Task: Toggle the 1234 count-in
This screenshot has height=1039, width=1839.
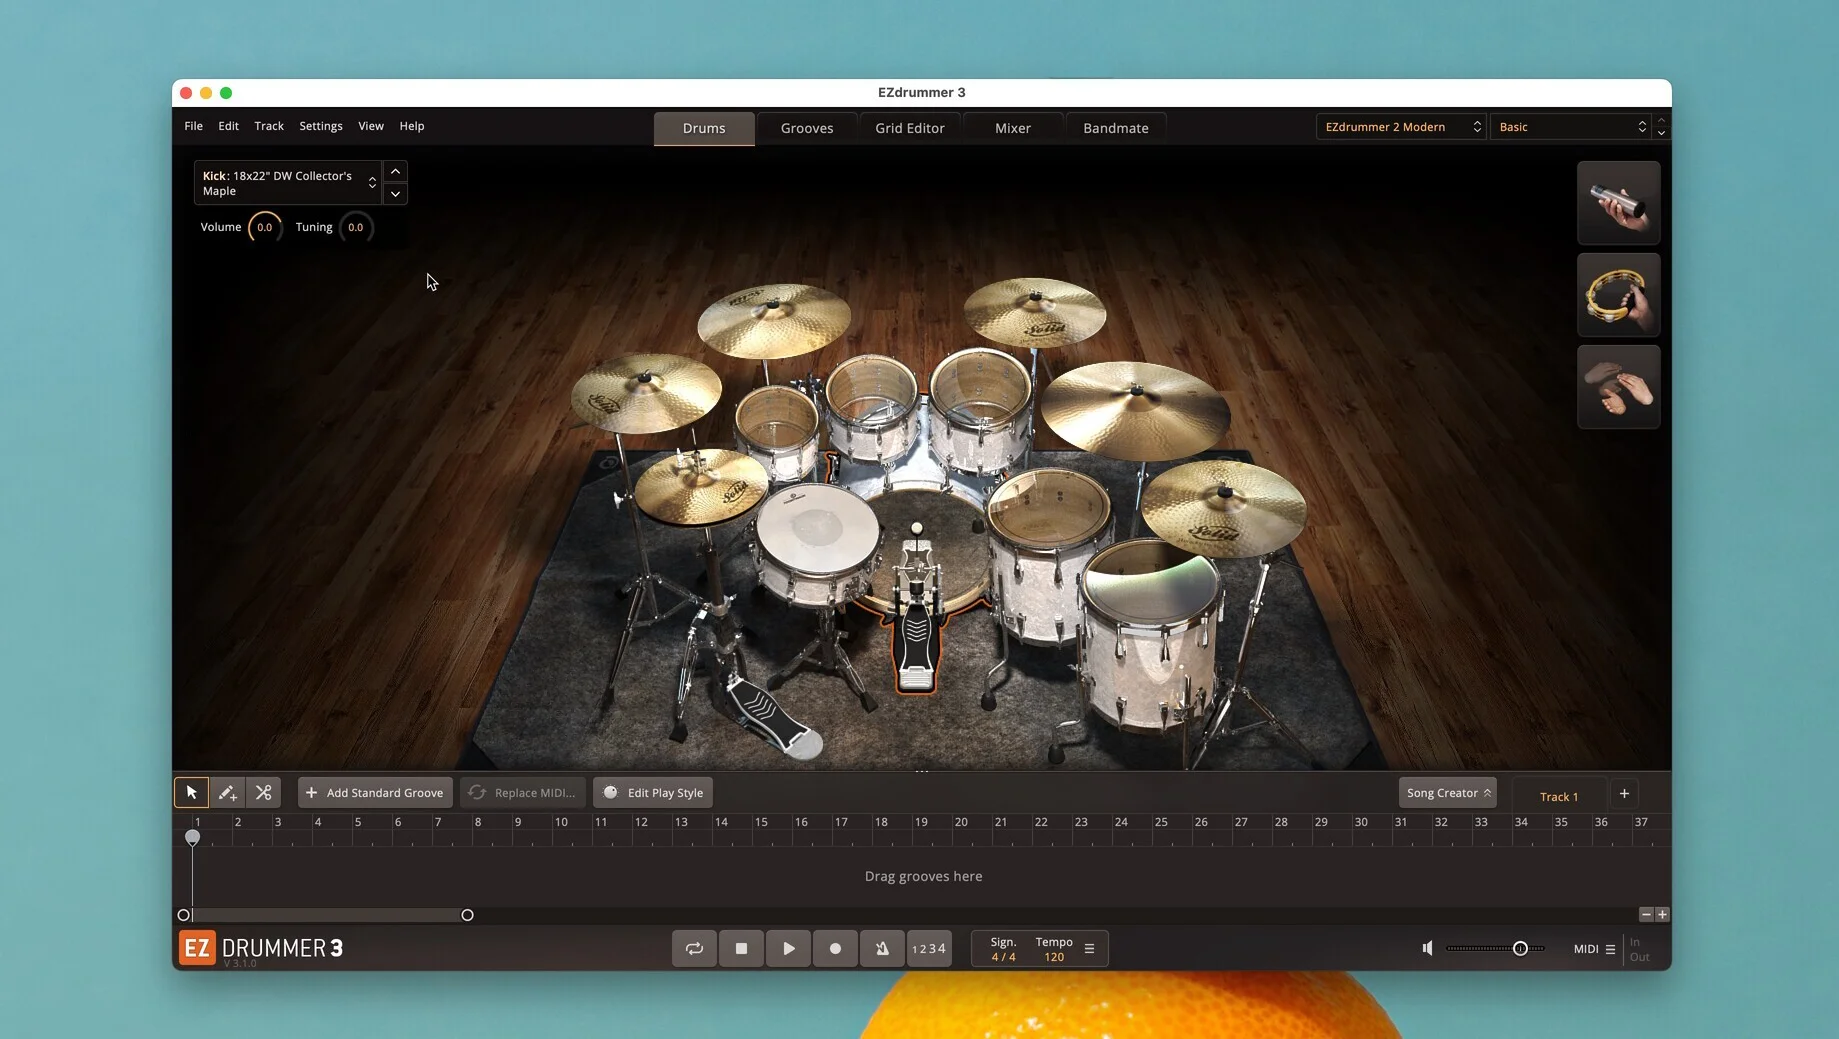Action: 929,949
